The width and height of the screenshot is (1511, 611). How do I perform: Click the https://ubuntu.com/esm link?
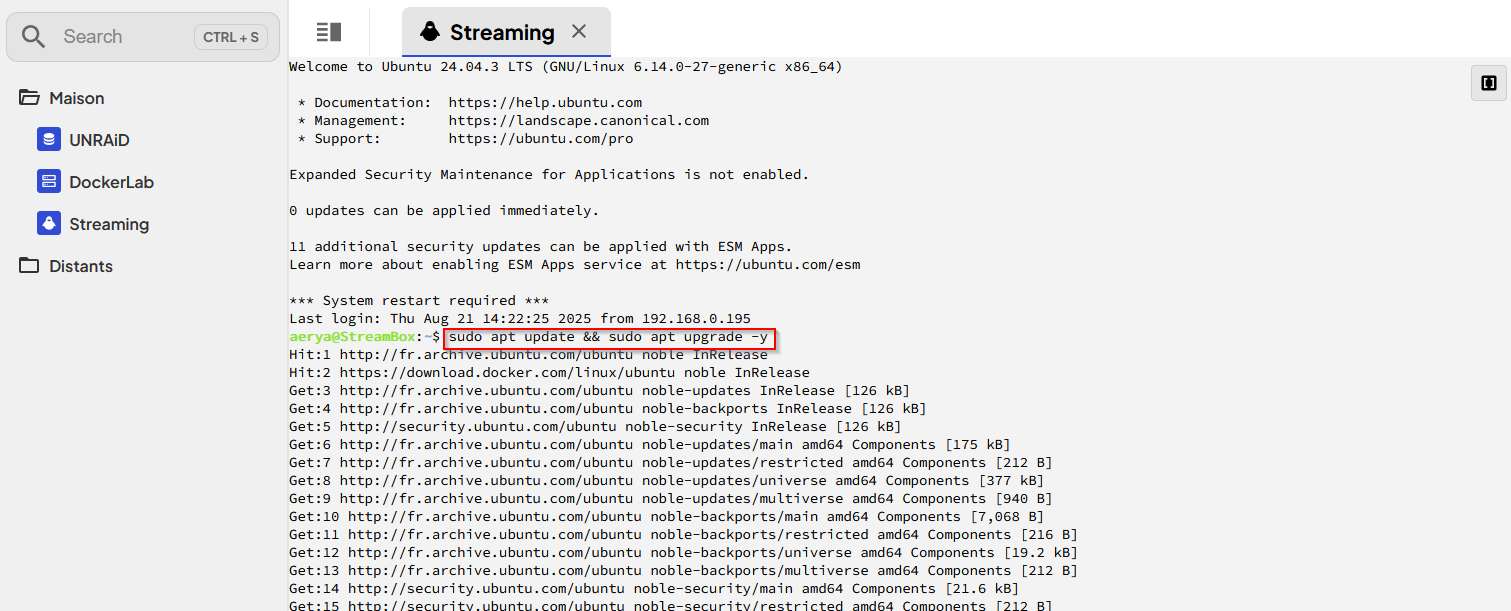click(x=768, y=264)
